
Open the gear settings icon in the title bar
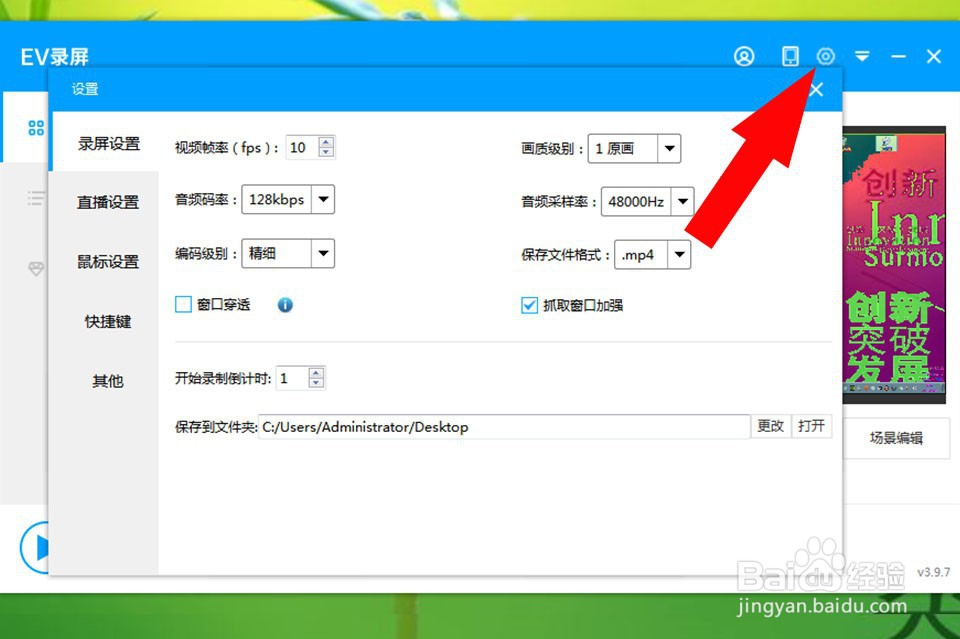tap(825, 56)
